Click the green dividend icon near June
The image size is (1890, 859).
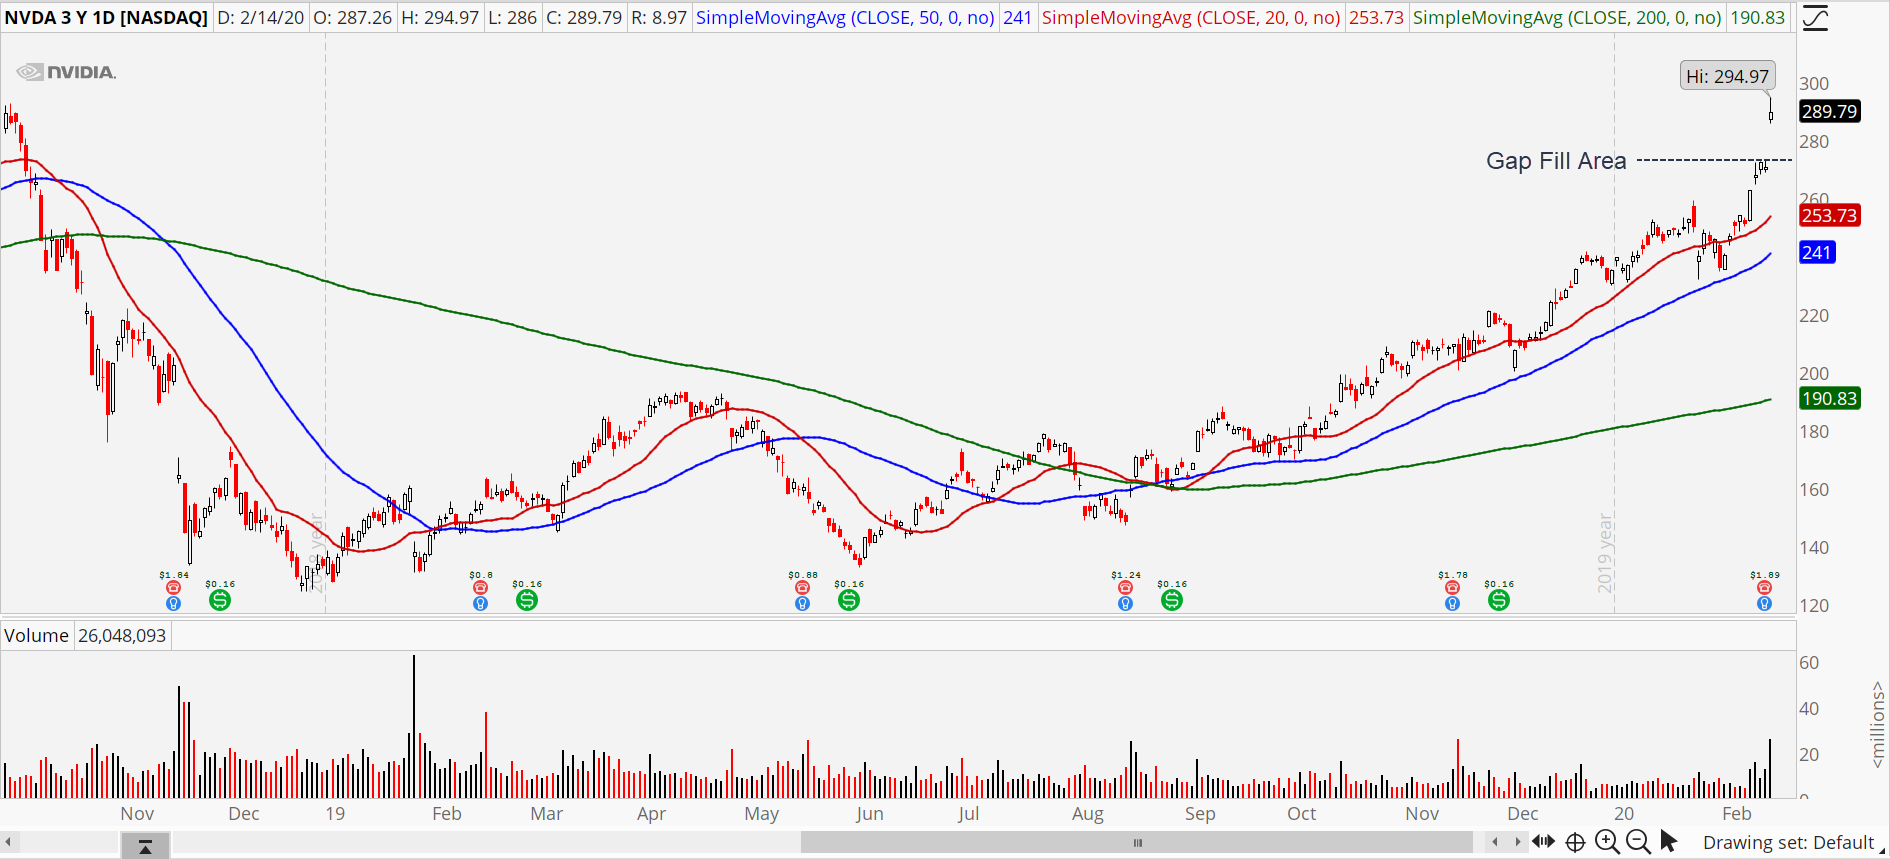pos(849,600)
